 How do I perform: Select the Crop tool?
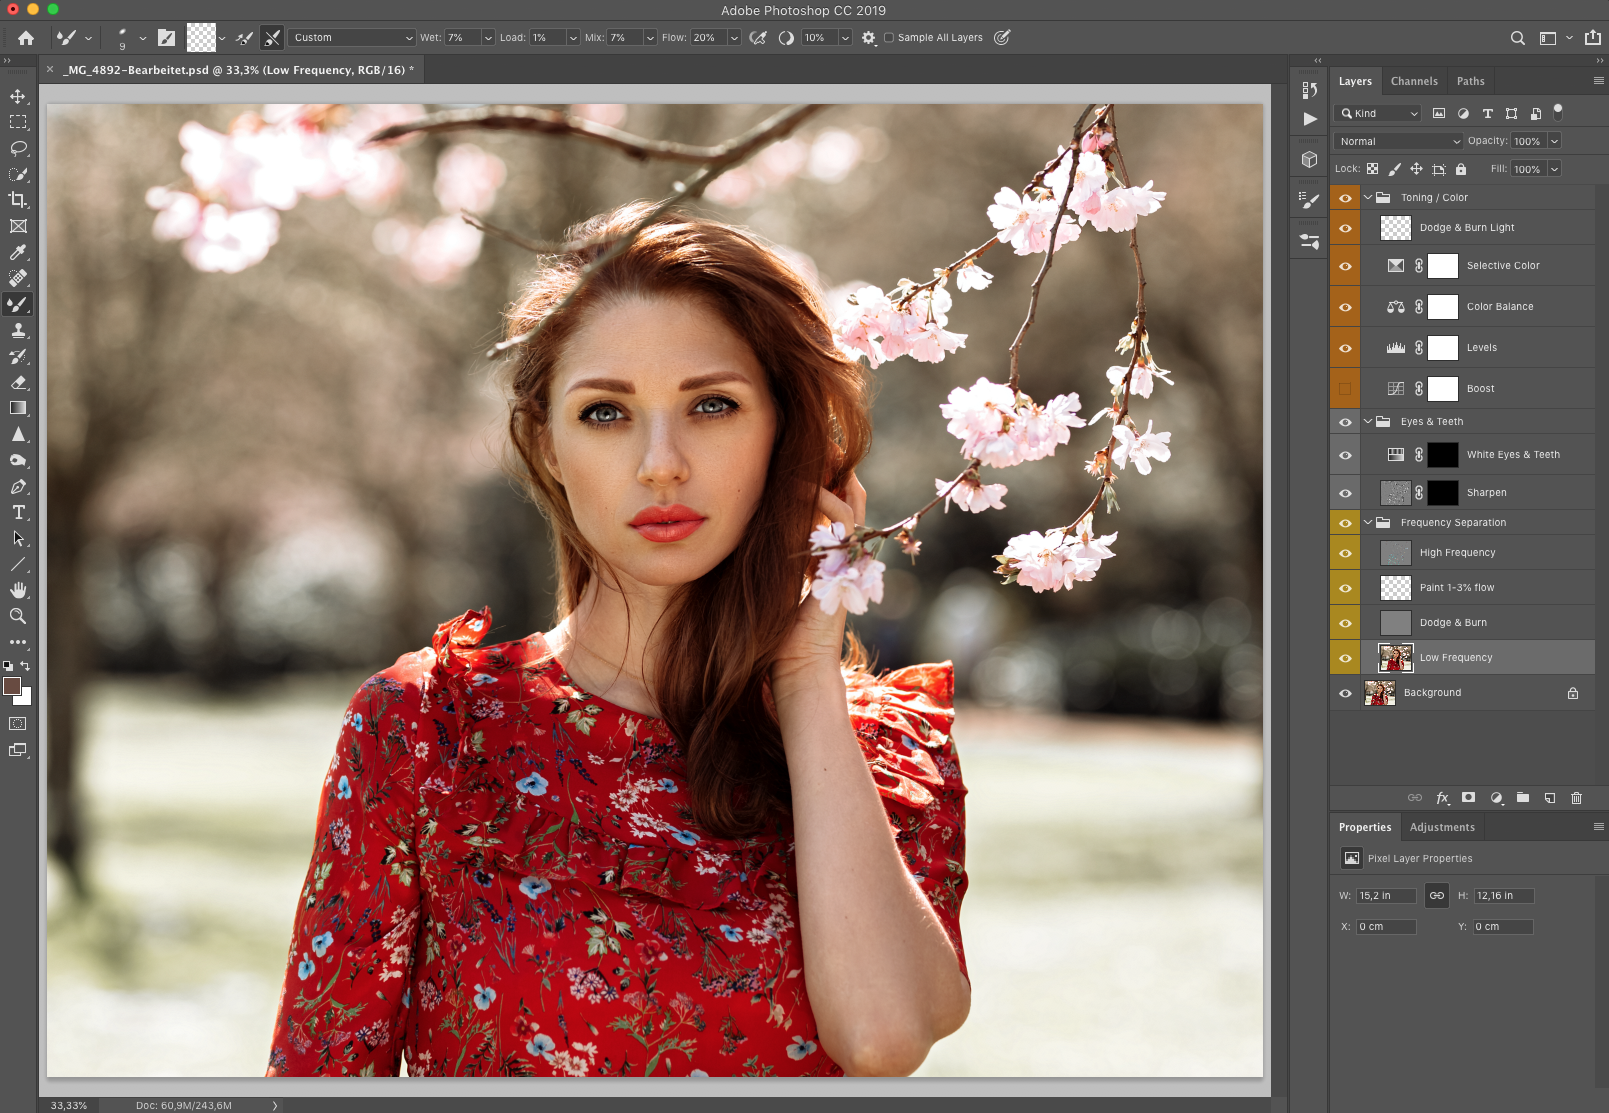point(18,200)
